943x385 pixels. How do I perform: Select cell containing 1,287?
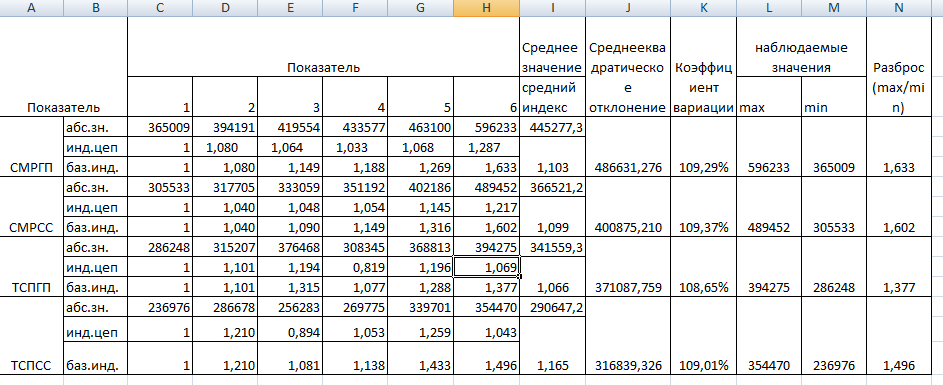click(486, 147)
